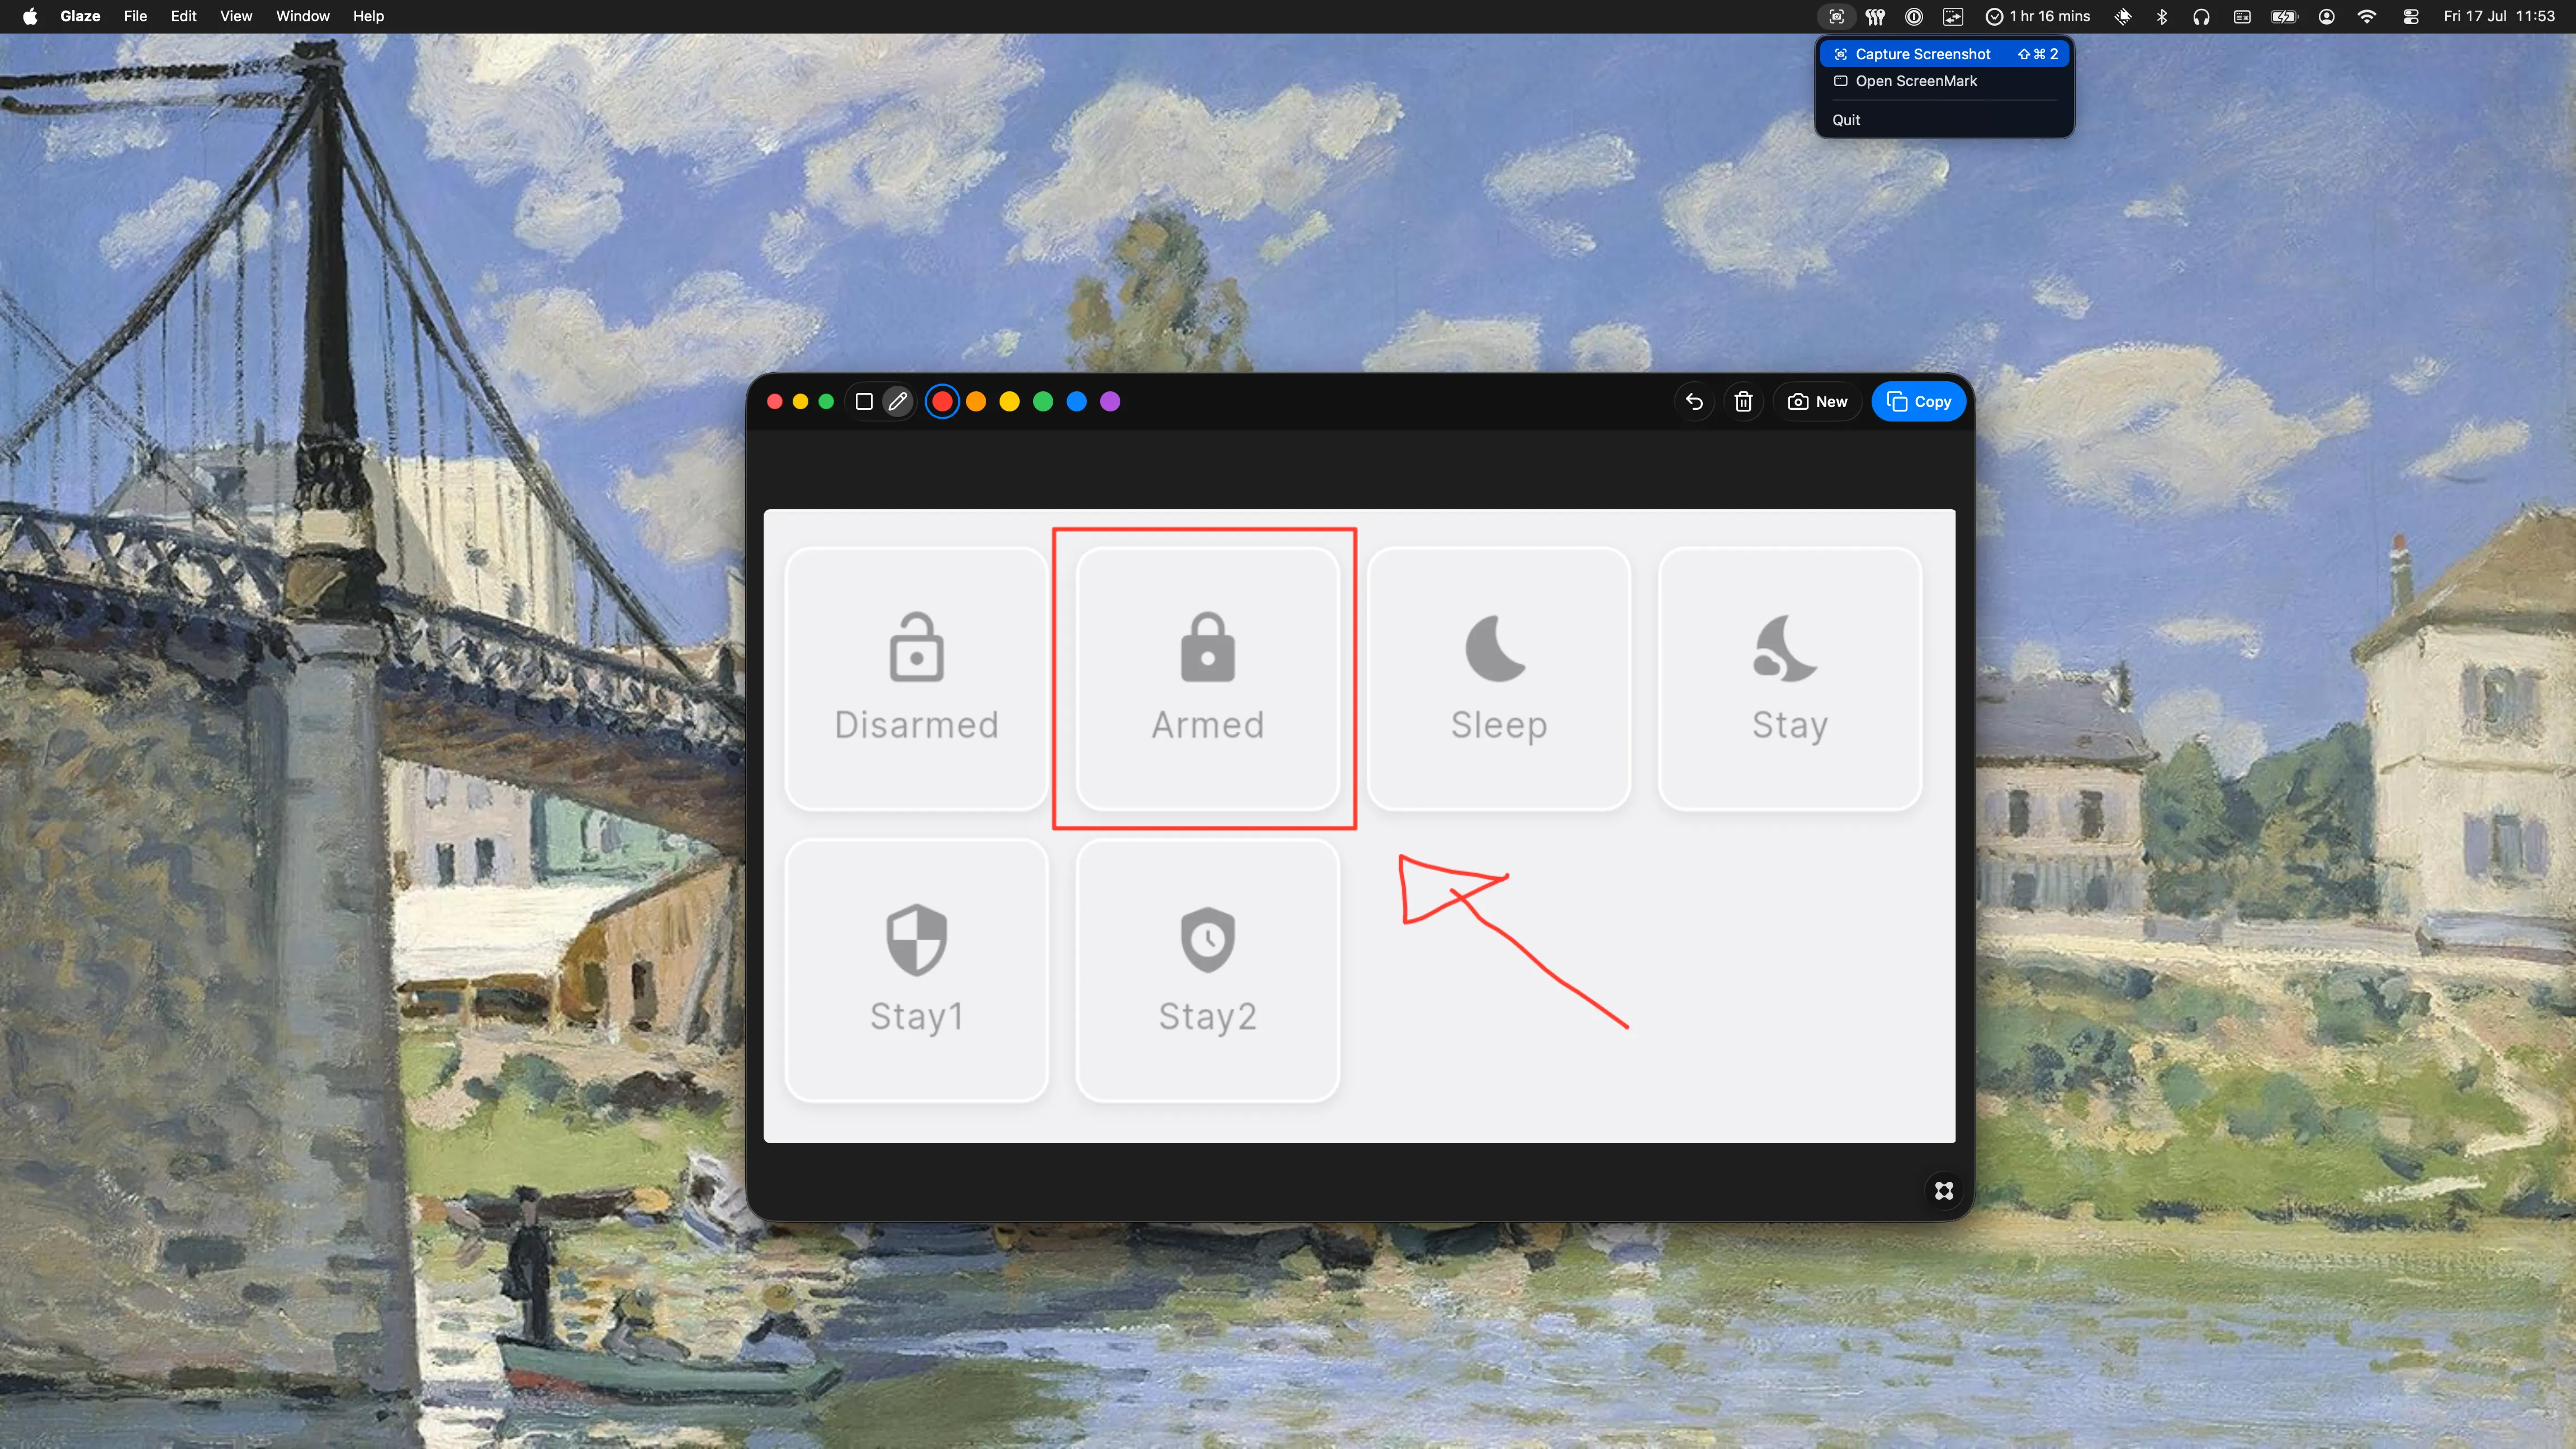Open the timer showing 1 hr 16 mins
Screen dimensions: 2576x1449
2038,16
